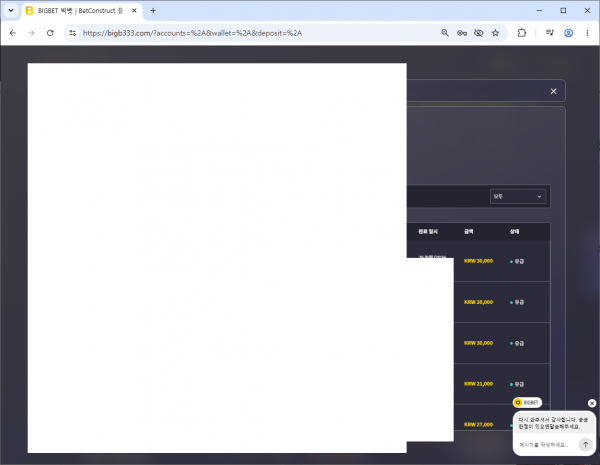Viewport: 600px width, 465px height.
Task: Click the chat message input field
Action: point(545,445)
